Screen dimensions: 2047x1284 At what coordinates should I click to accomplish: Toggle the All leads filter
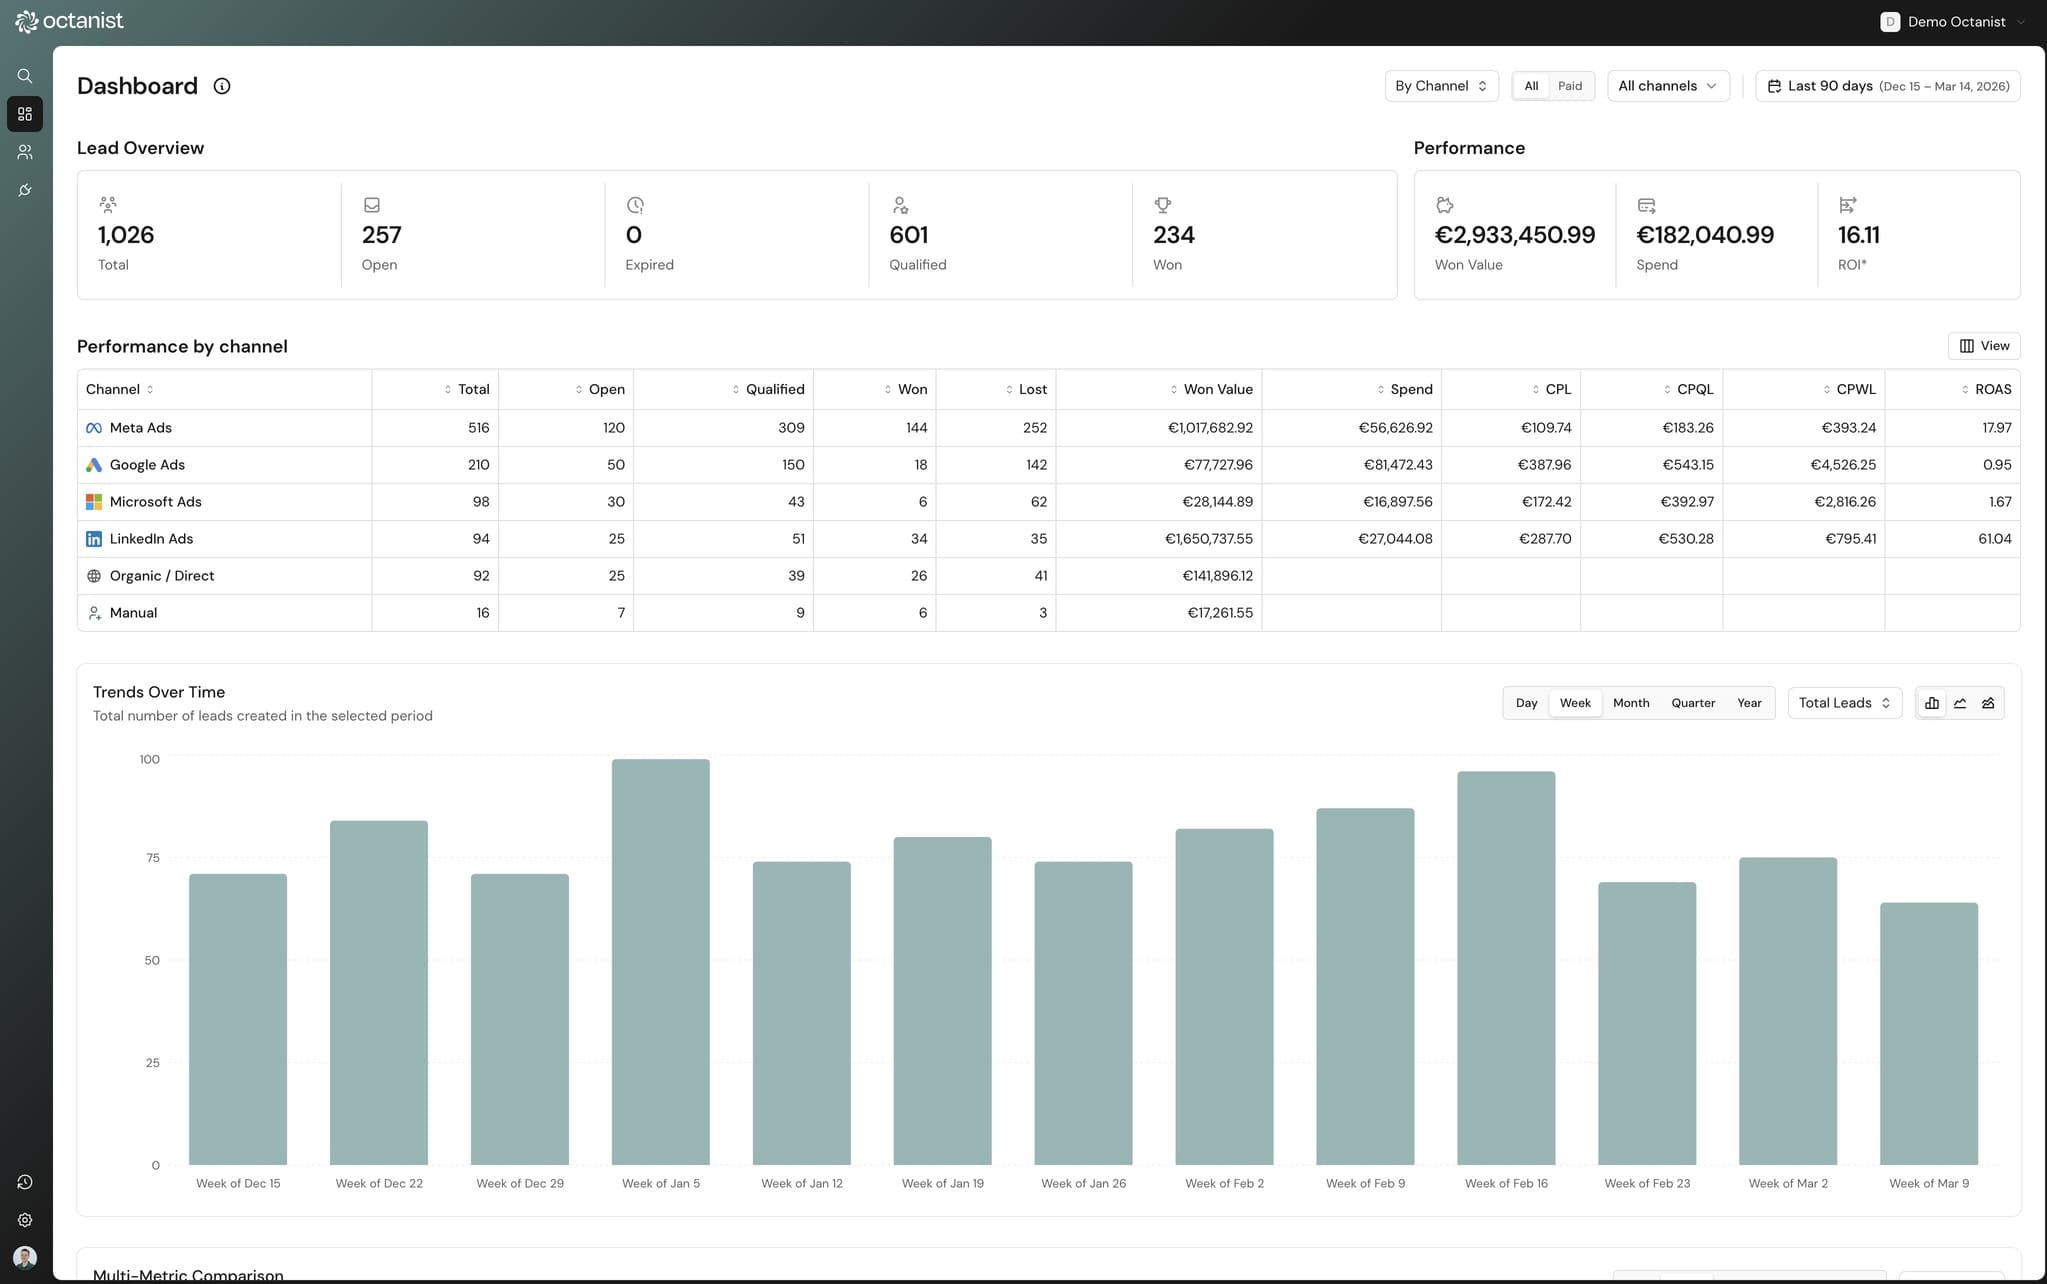(1531, 86)
